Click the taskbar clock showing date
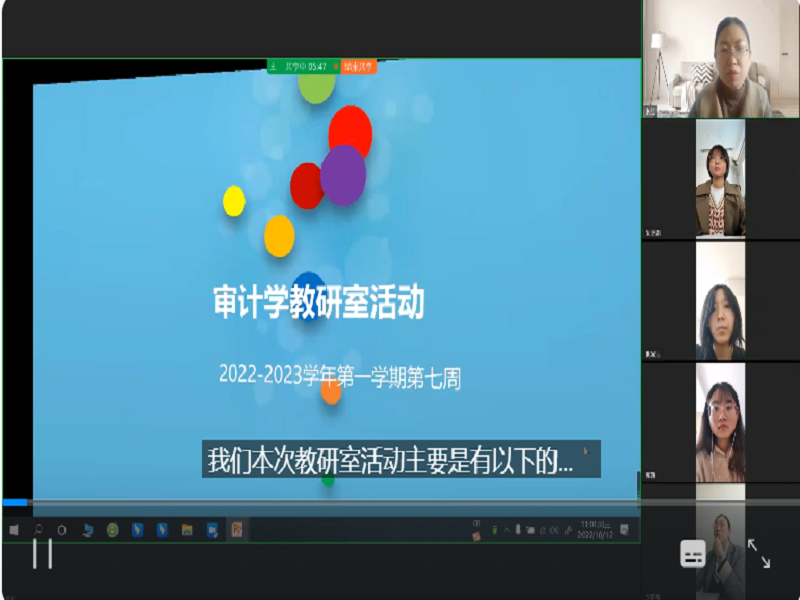Image resolution: width=800 pixels, height=600 pixels. (590, 529)
